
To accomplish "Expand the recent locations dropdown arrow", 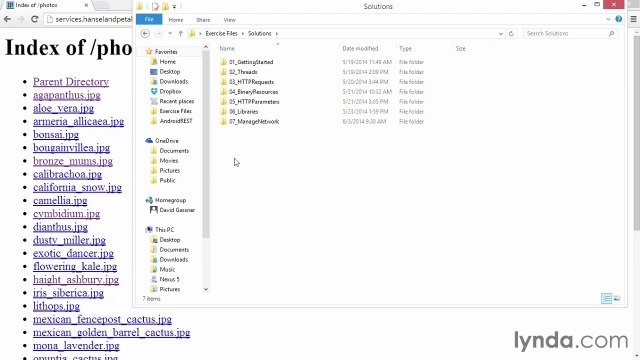I will 170,33.
